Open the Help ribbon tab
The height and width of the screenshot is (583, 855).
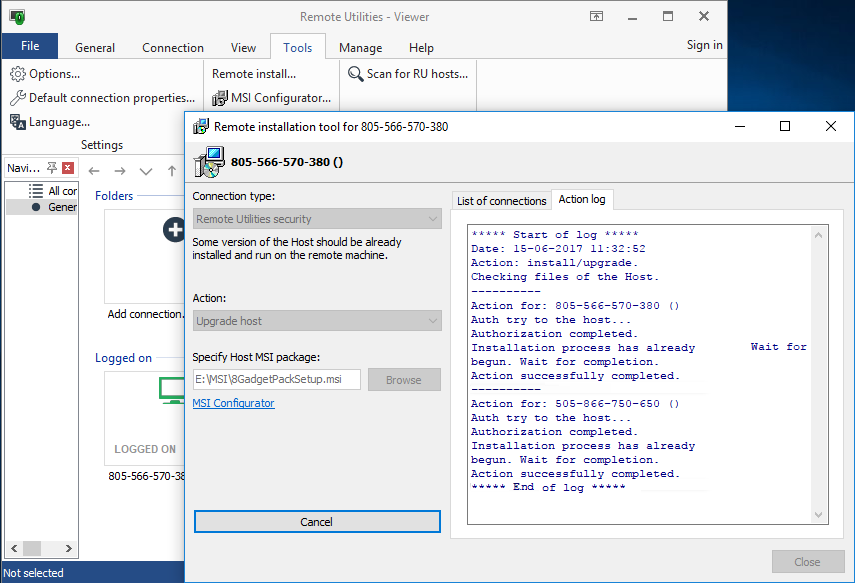pos(422,48)
